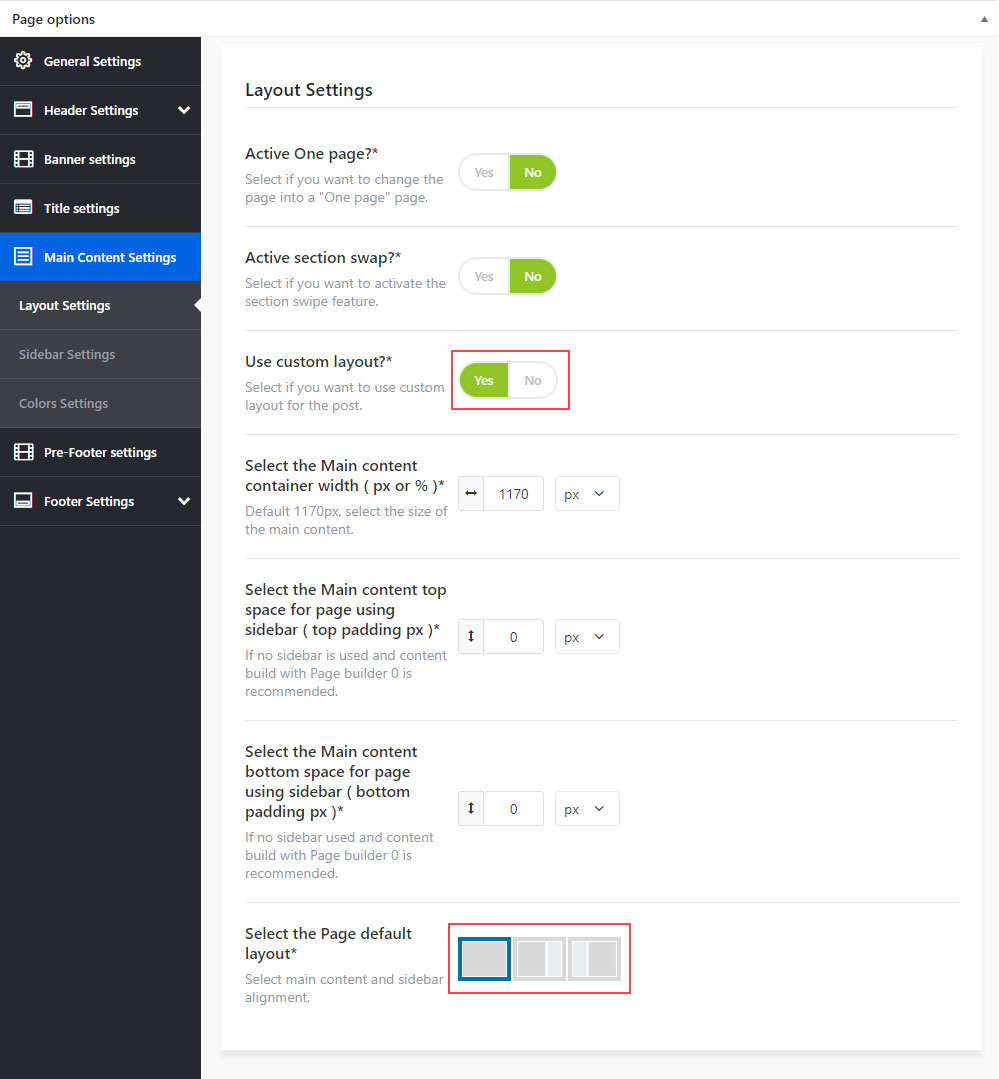Viewport: 999px width, 1079px height.
Task: Choose the right sidebar layout thumbnail
Action: (540, 958)
